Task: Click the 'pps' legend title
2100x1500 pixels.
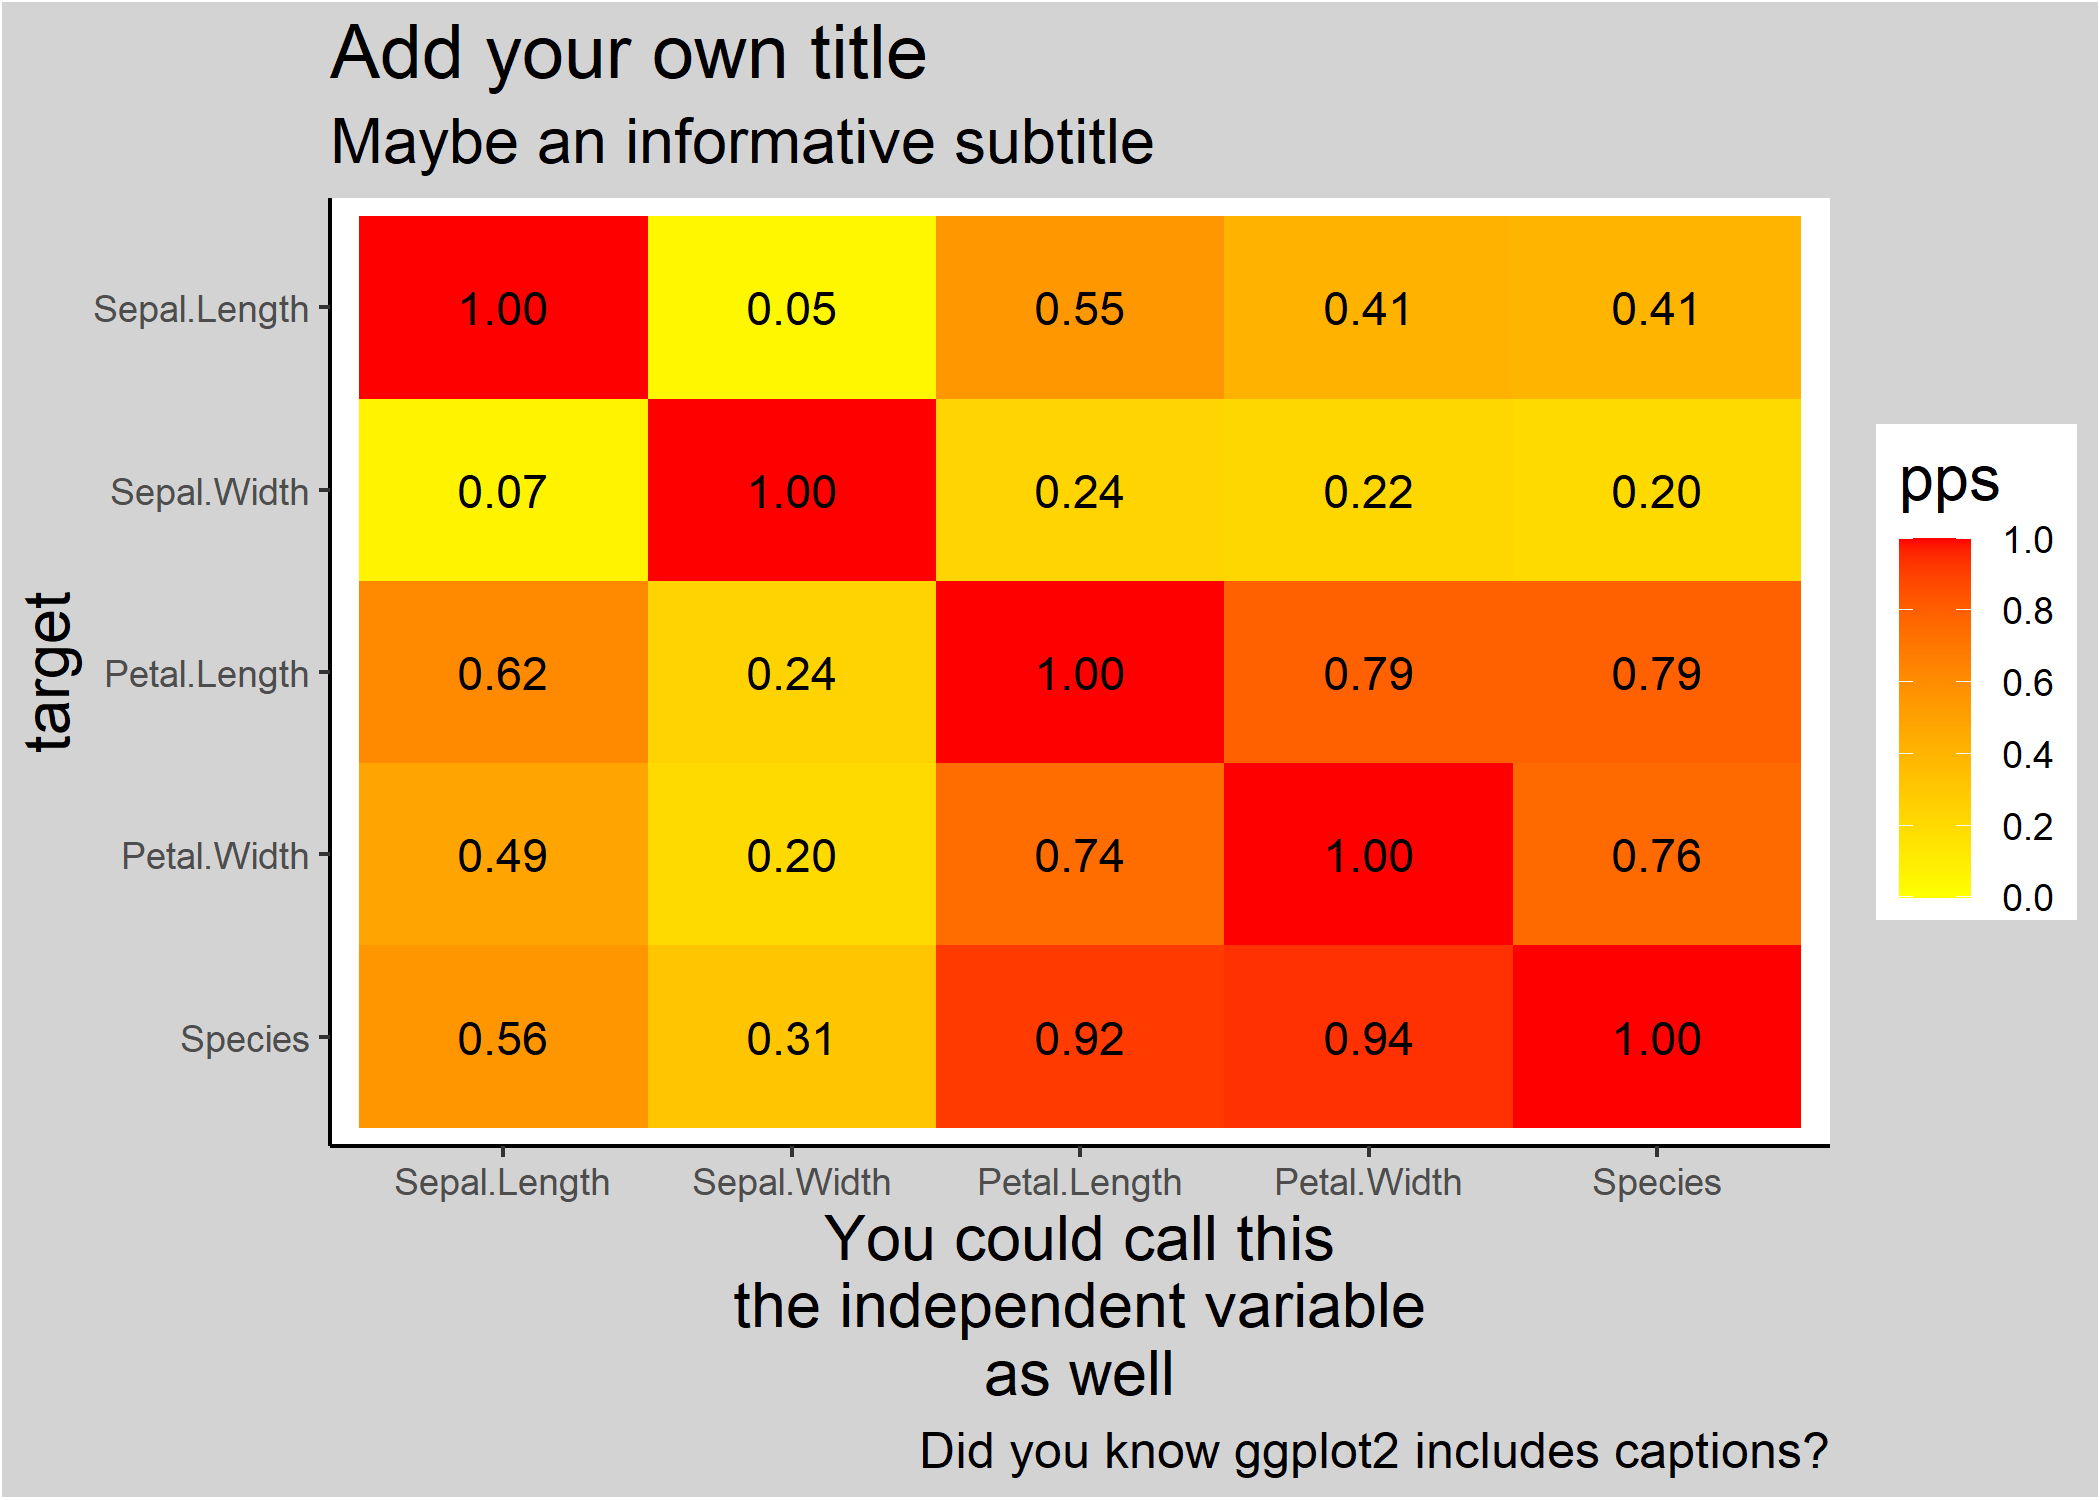Action: (1948, 480)
